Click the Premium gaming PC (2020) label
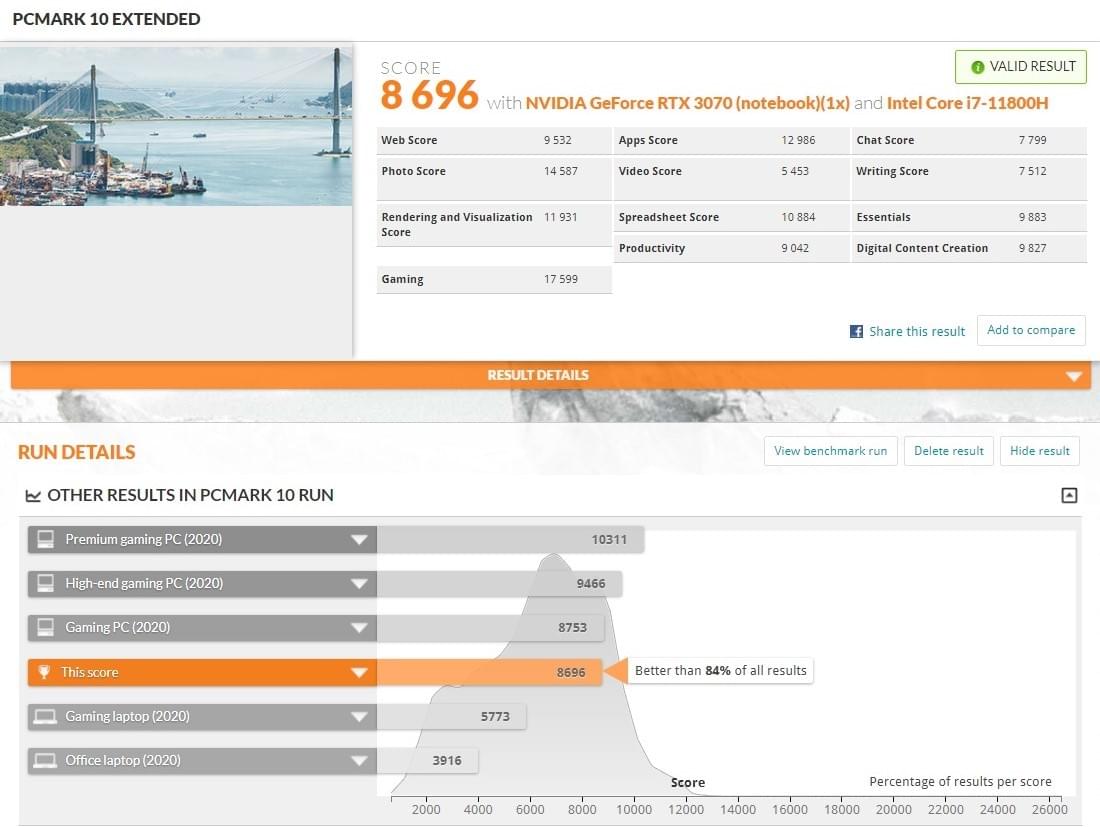The height and width of the screenshot is (827, 1100). 144,539
